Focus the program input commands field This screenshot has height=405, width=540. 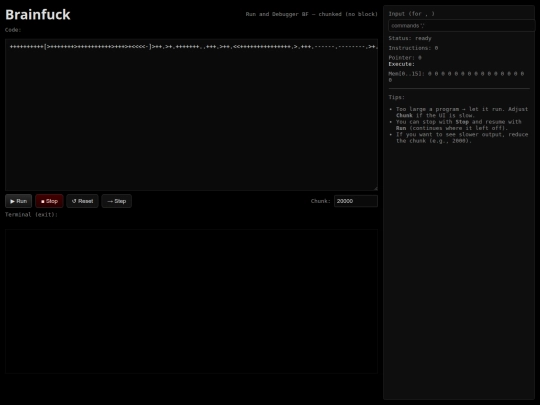[461, 26]
